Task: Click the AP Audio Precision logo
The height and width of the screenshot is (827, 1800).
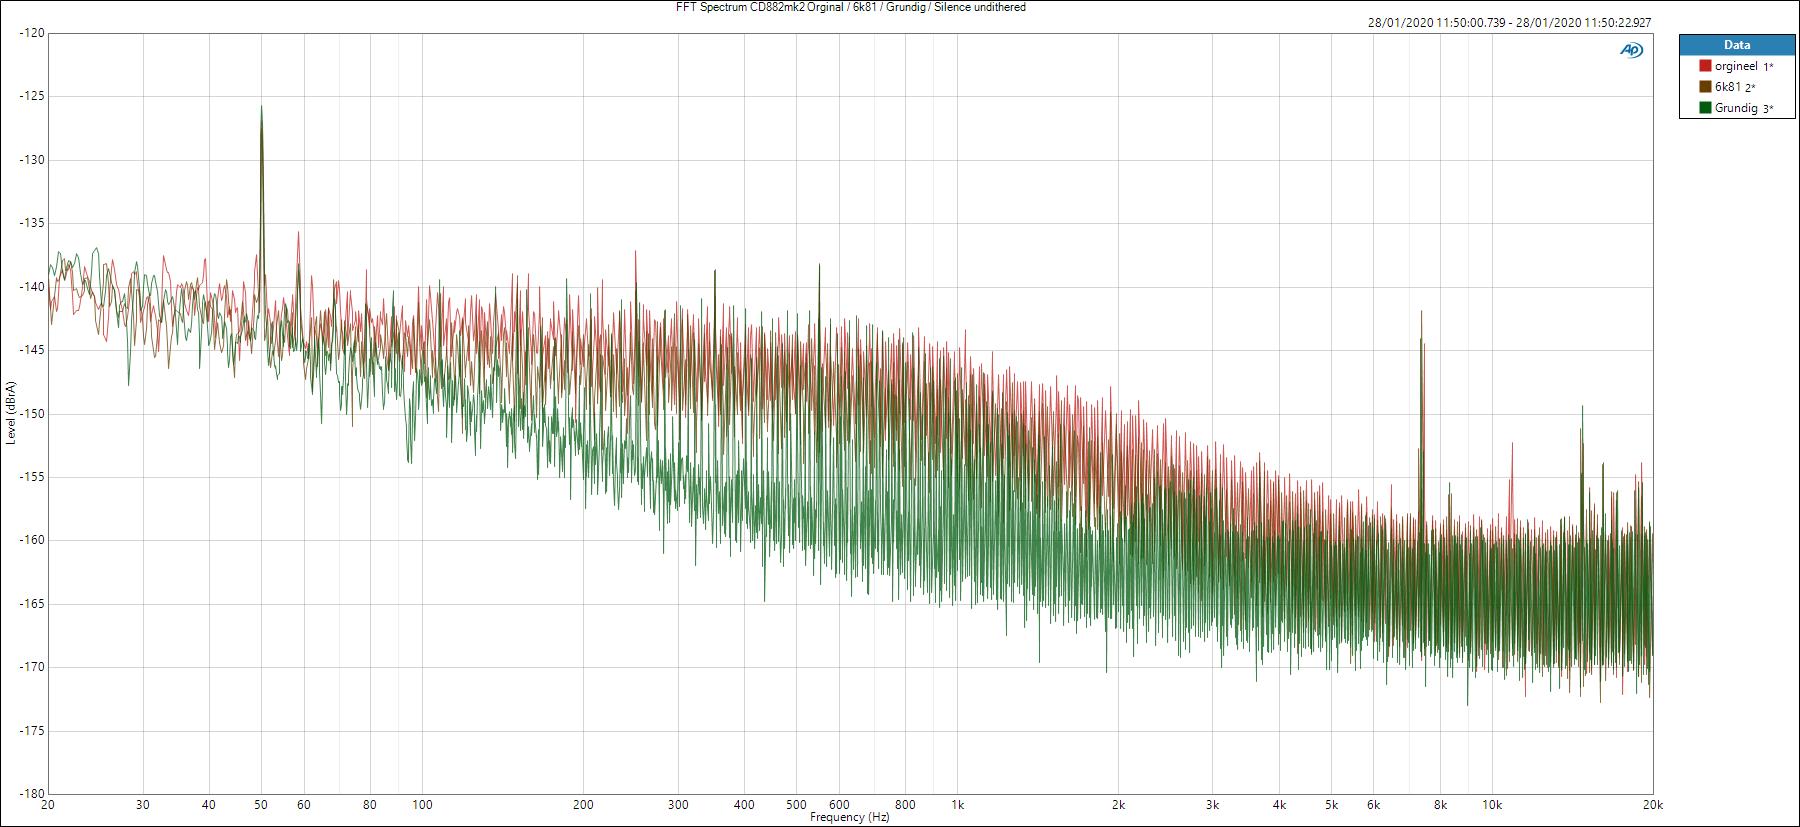Action: point(1631,50)
